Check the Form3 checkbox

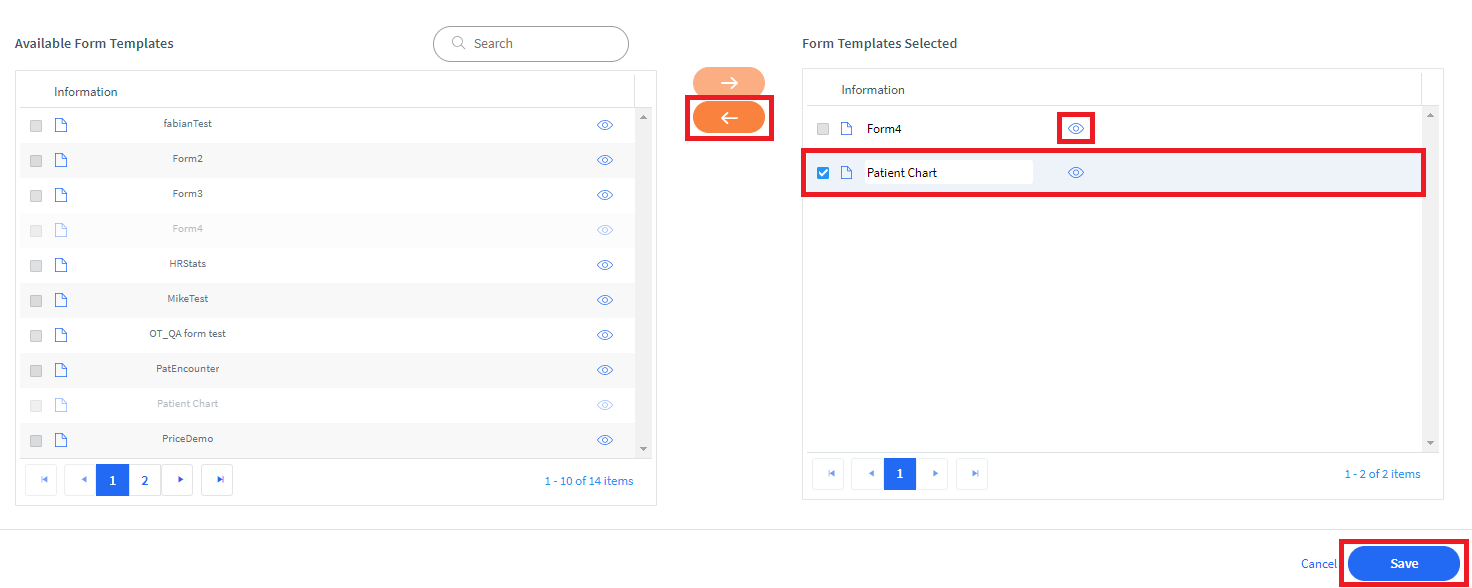coord(36,196)
